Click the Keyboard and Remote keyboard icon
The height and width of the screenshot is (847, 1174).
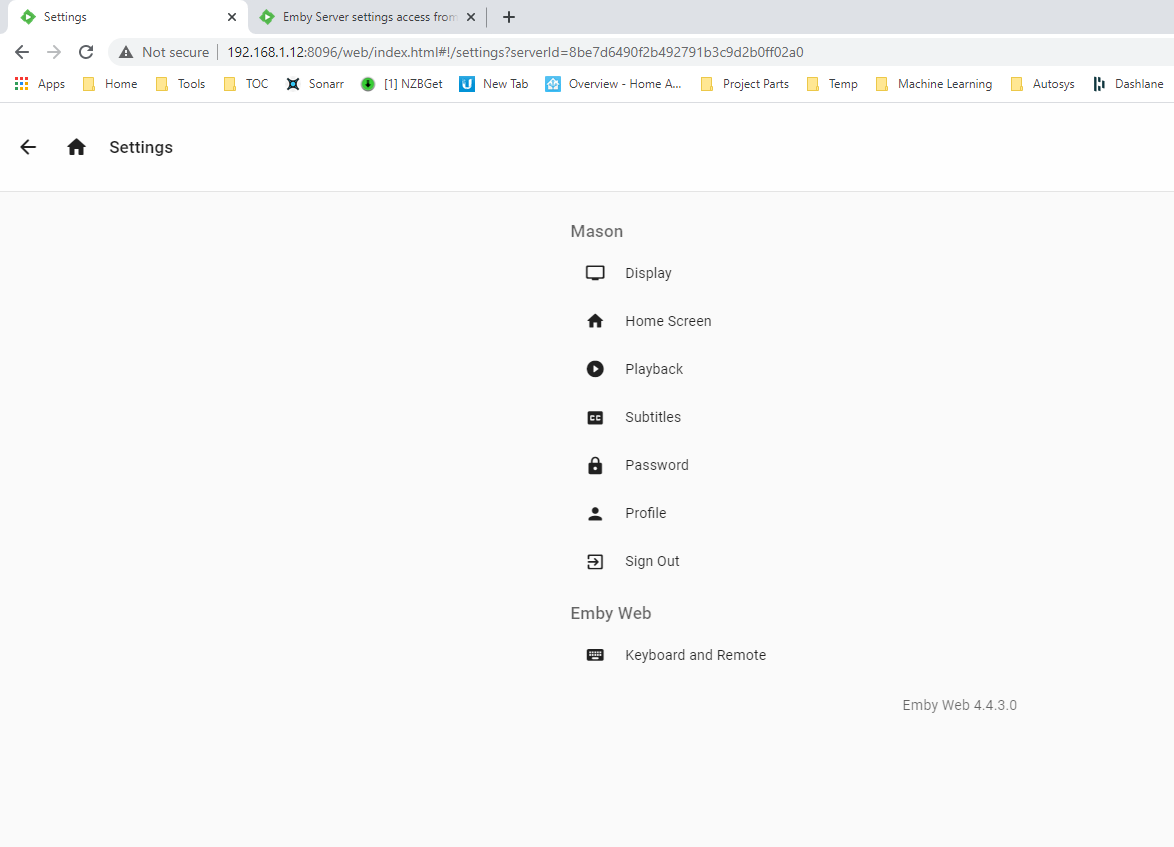click(595, 655)
